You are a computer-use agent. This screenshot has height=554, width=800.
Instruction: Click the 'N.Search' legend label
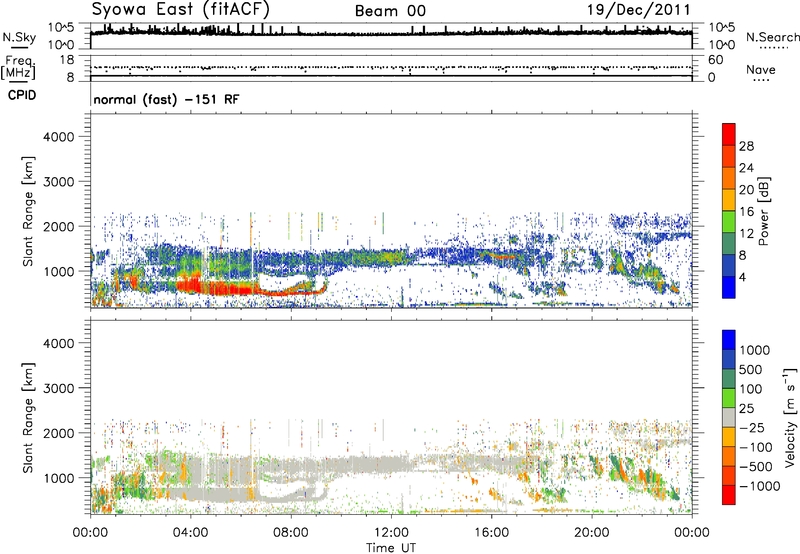[x=772, y=37]
